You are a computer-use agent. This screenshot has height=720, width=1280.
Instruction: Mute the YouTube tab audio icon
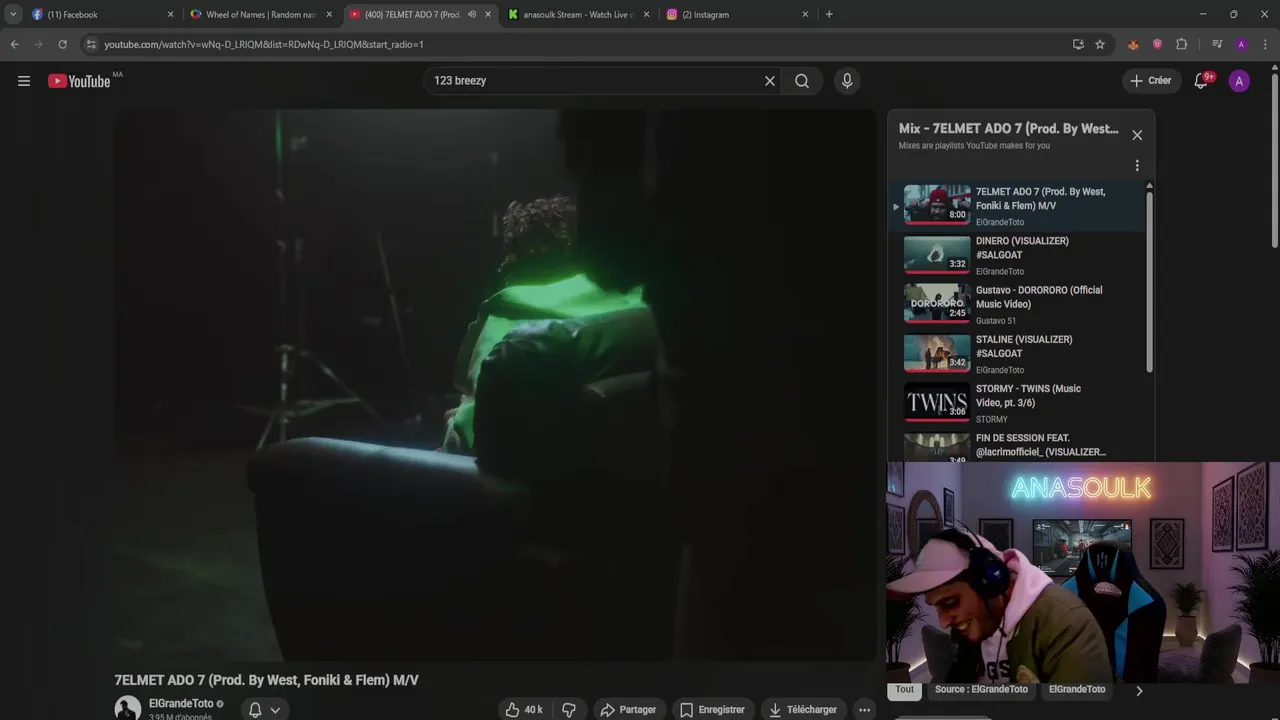pyautogui.click(x=472, y=14)
